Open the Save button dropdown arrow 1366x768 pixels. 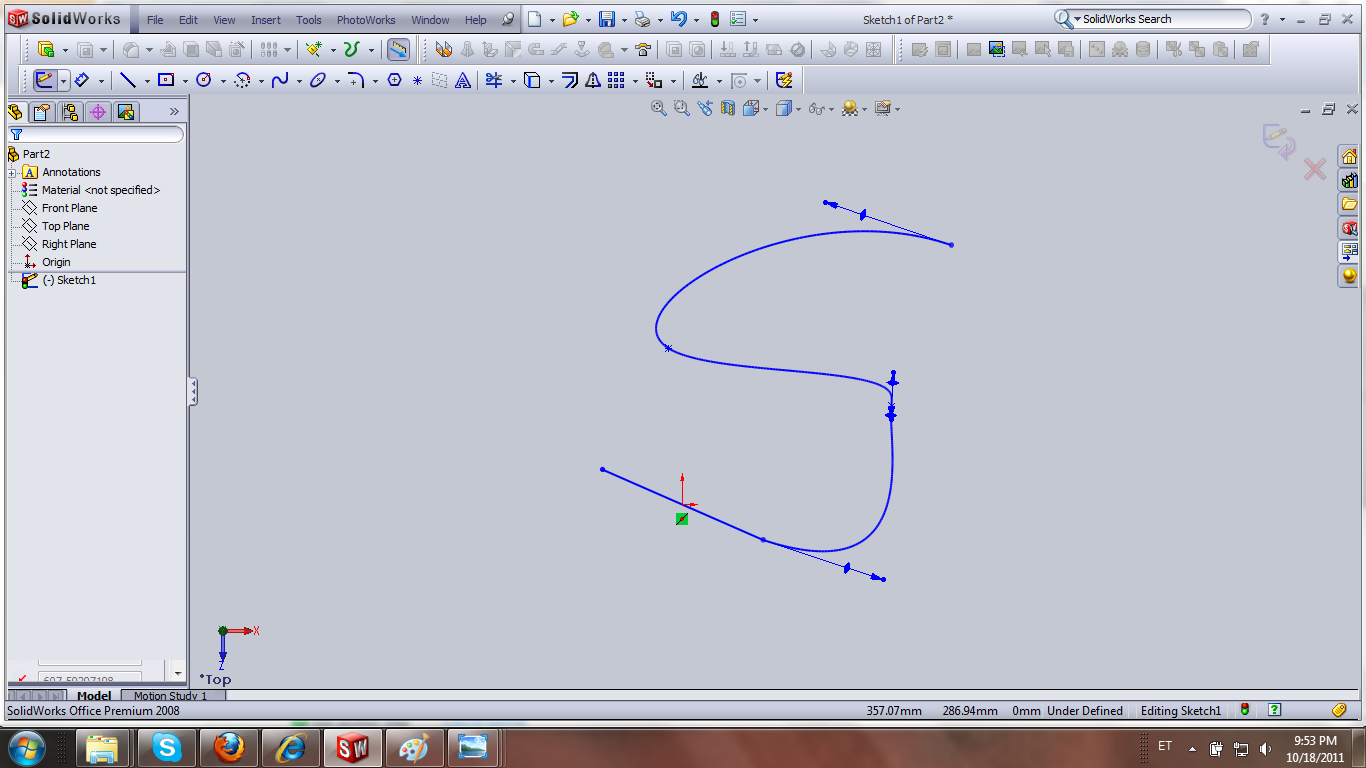coord(624,20)
